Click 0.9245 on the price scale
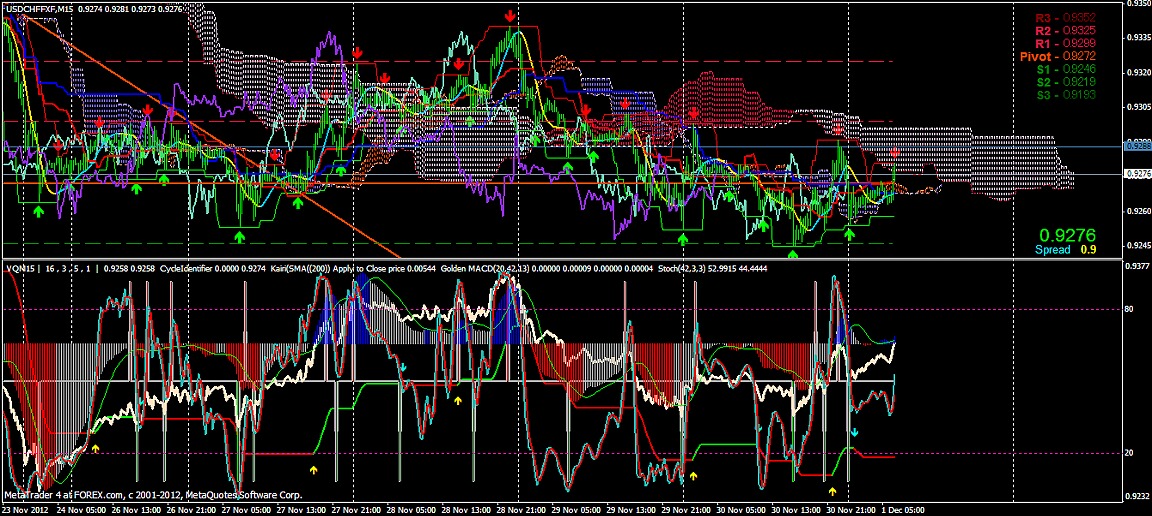 tap(1138, 246)
